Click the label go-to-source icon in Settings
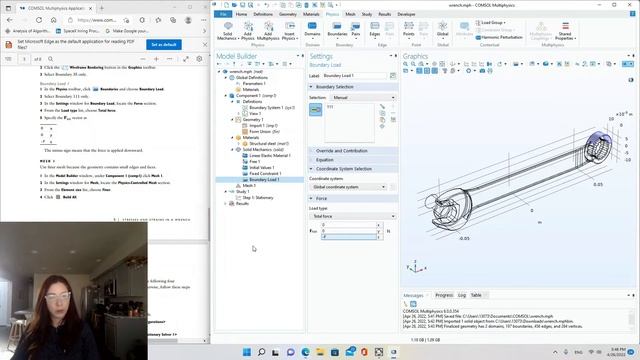This screenshot has height=360, width=640. 393,76
